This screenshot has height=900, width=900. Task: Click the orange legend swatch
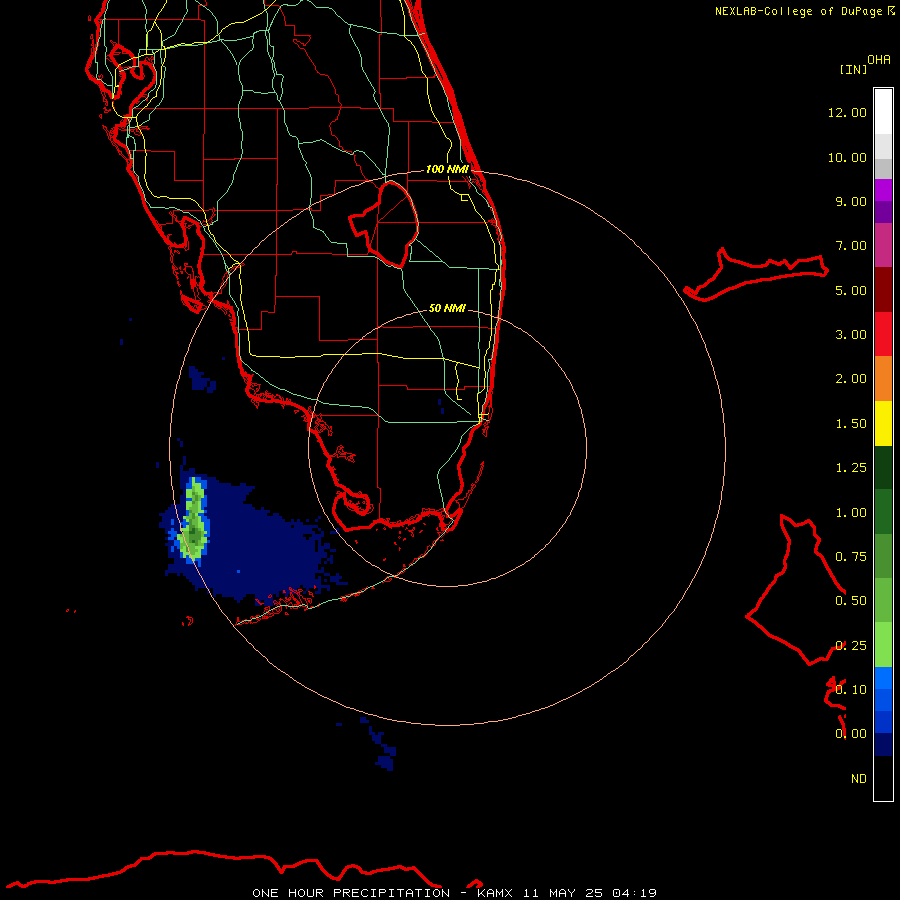point(883,378)
